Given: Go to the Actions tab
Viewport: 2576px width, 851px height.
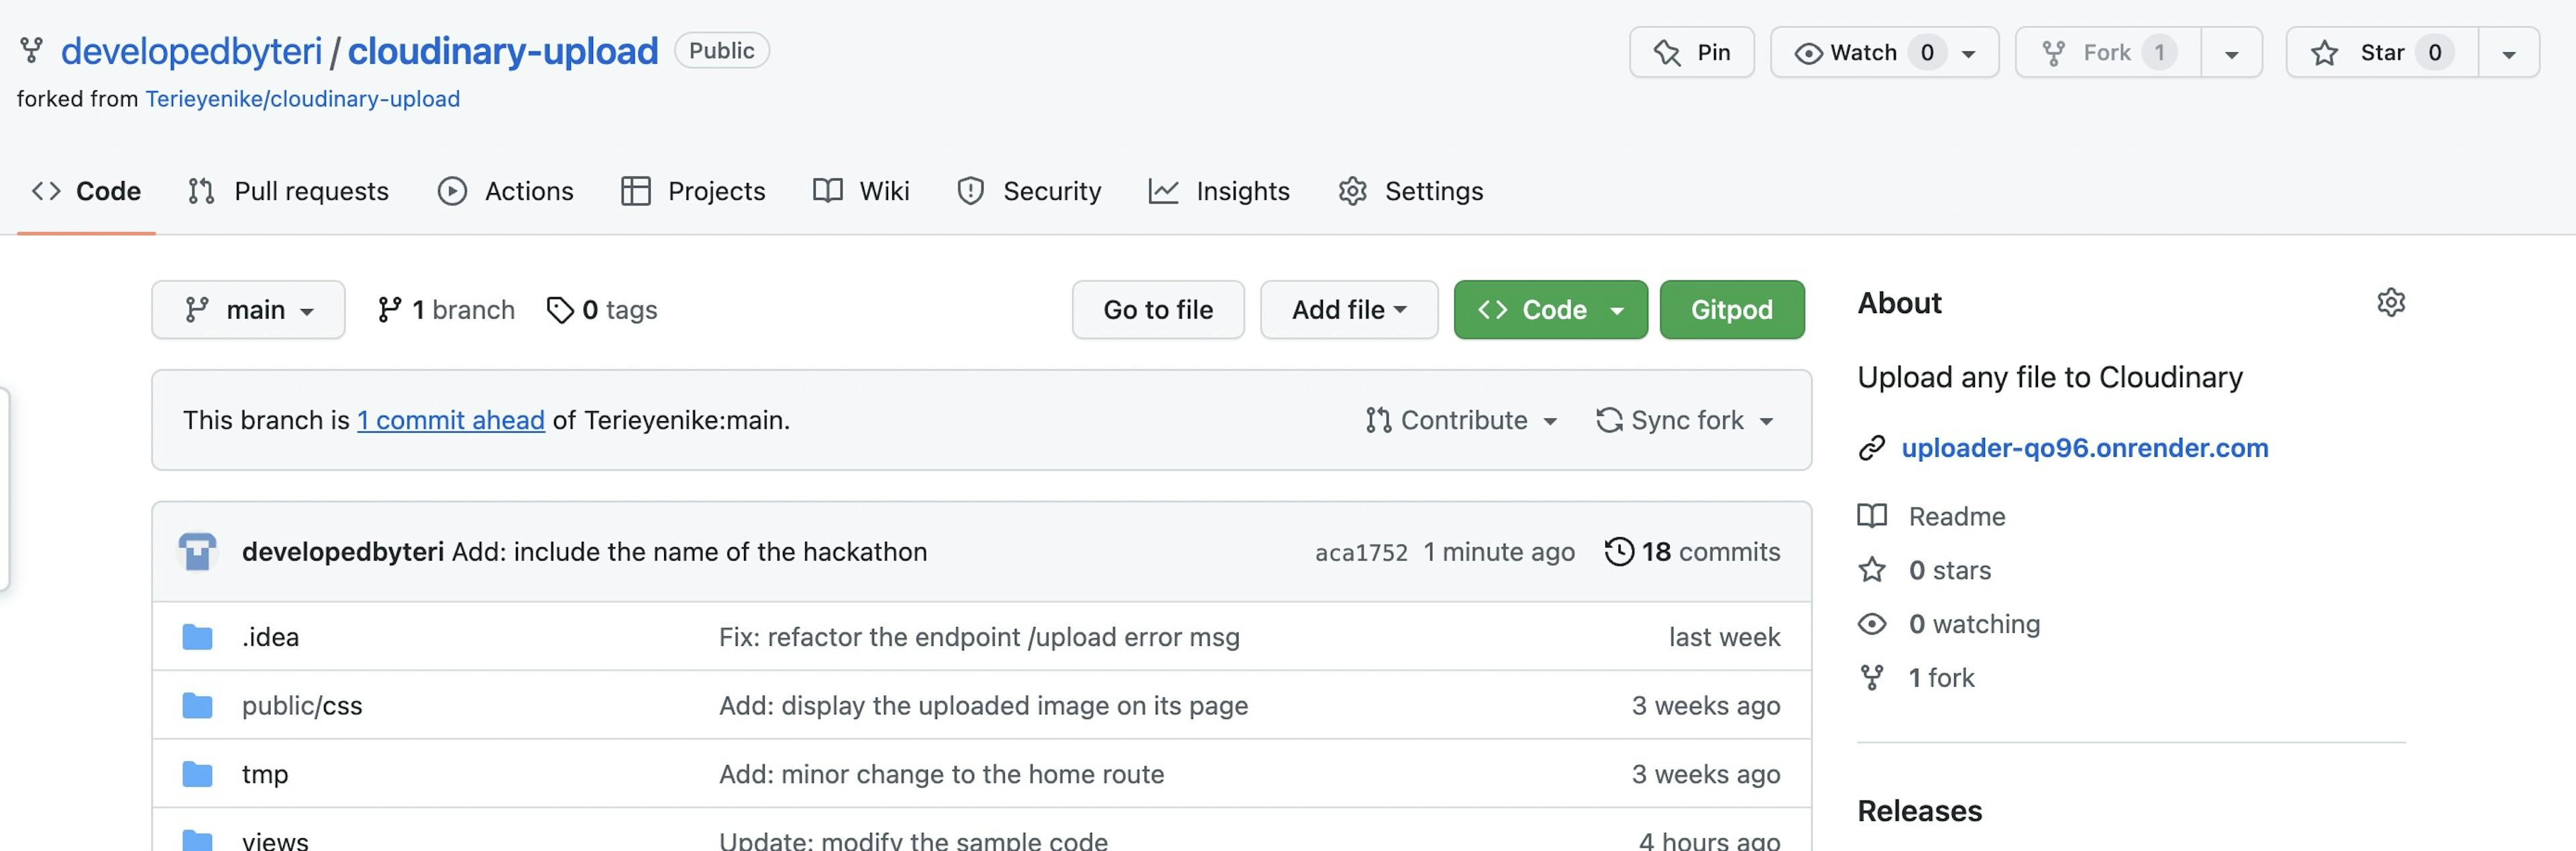Looking at the screenshot, I should tap(506, 191).
